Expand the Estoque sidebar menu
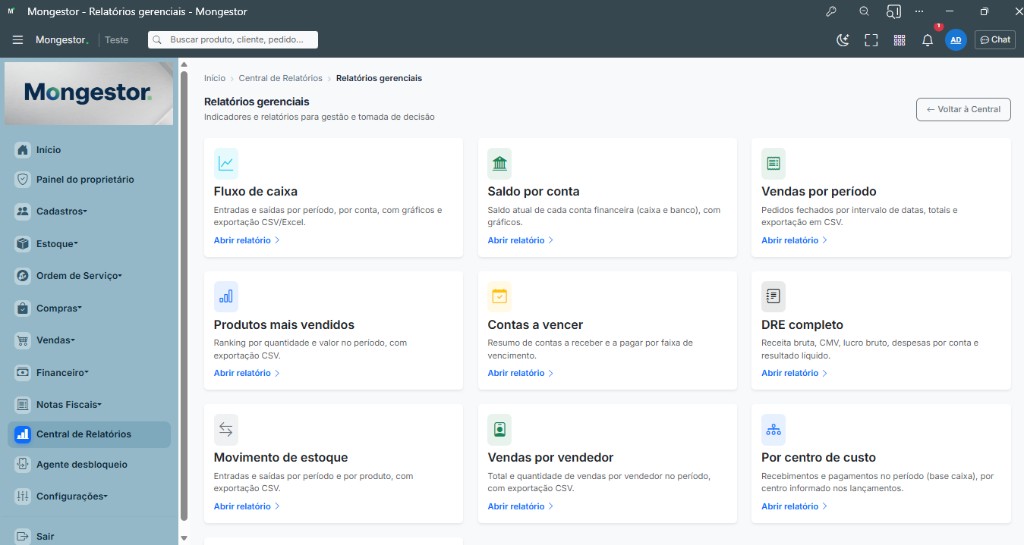The height and width of the screenshot is (545, 1024). coord(89,243)
